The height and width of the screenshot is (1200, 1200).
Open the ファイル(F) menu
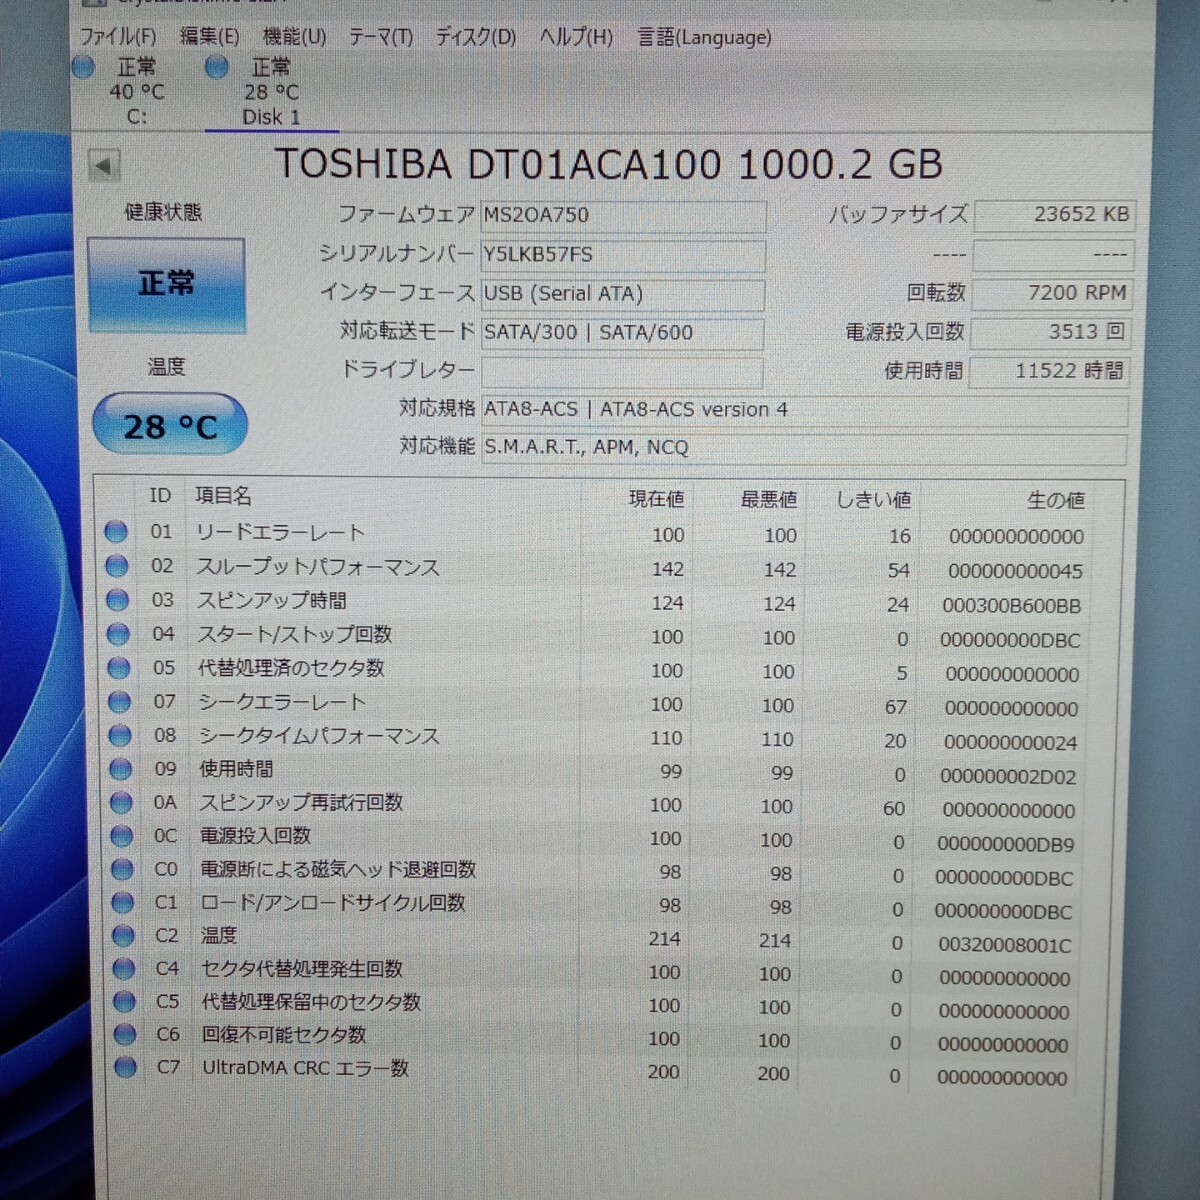117,37
